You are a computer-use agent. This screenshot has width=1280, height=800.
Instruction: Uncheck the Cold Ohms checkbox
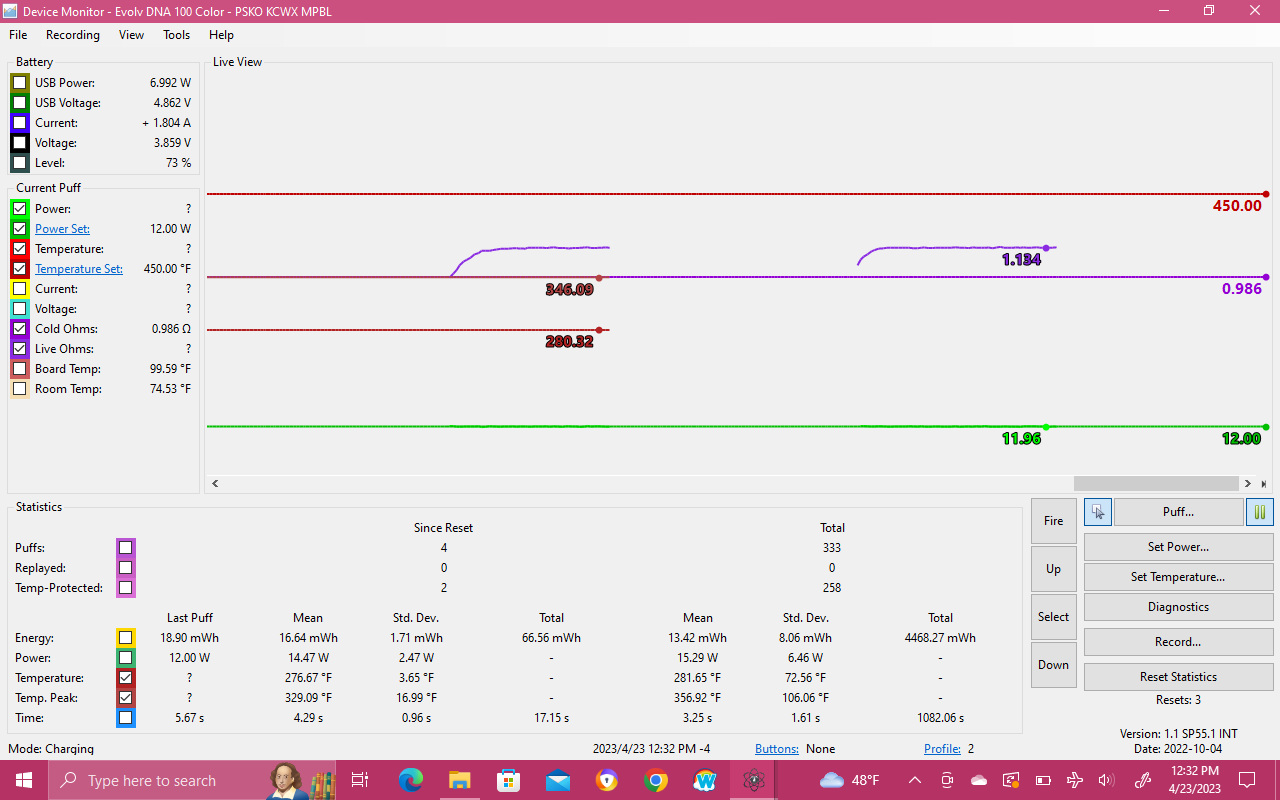point(20,329)
